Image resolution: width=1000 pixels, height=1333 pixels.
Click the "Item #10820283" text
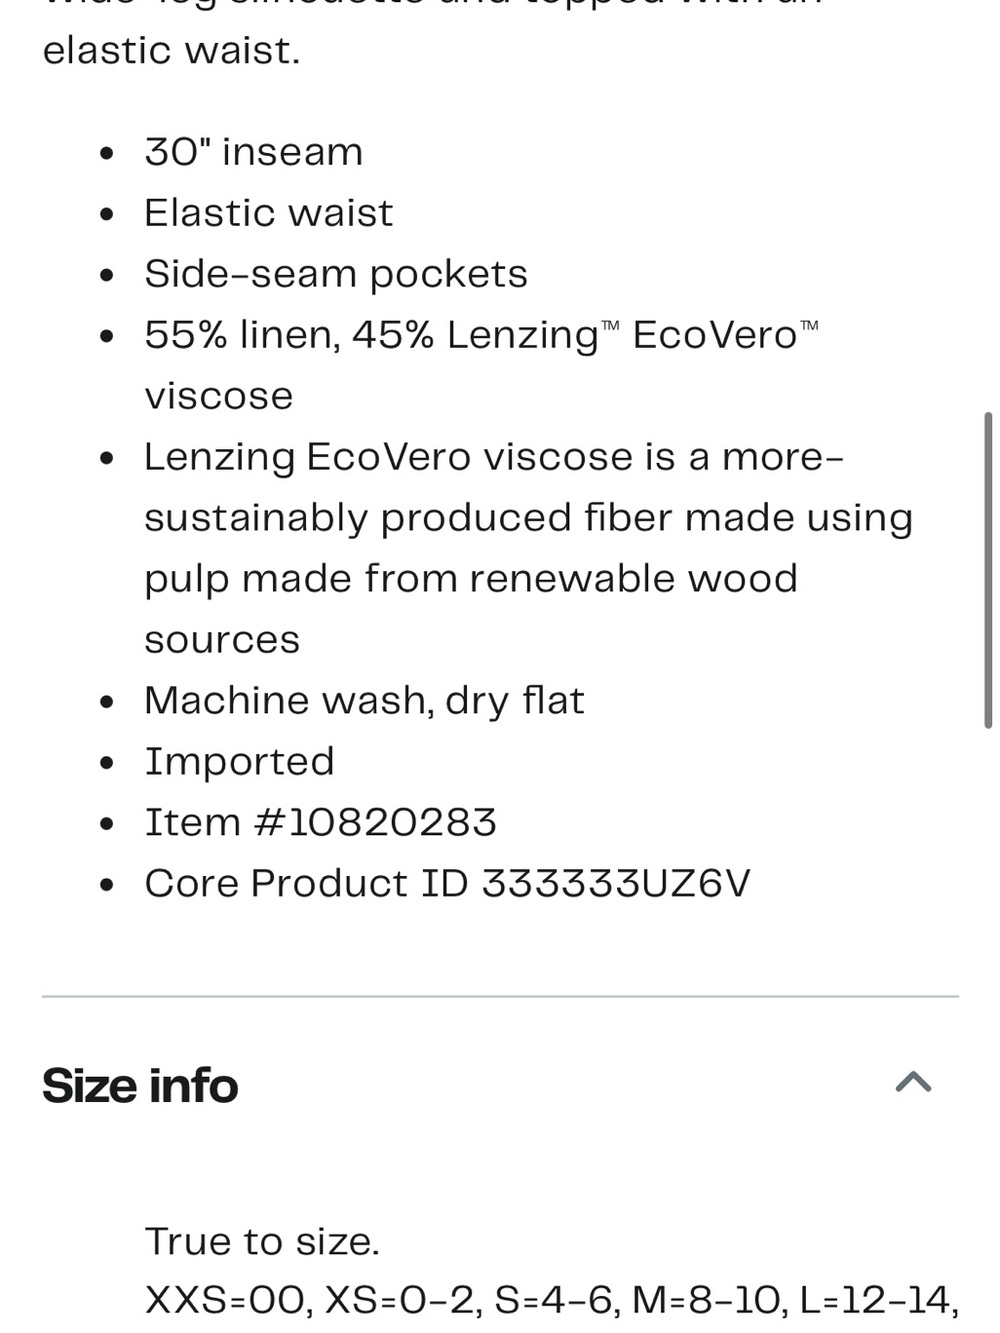click(321, 823)
